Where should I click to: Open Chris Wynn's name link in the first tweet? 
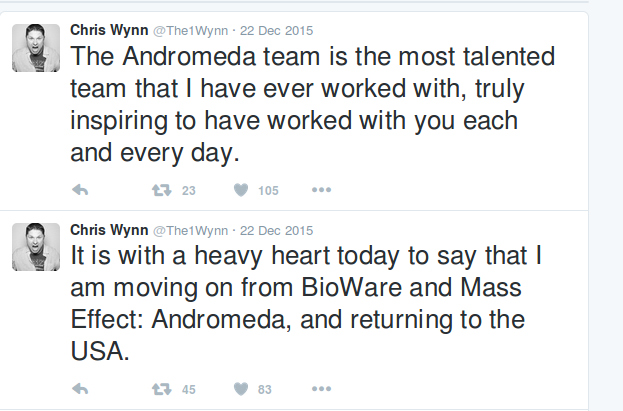click(107, 30)
